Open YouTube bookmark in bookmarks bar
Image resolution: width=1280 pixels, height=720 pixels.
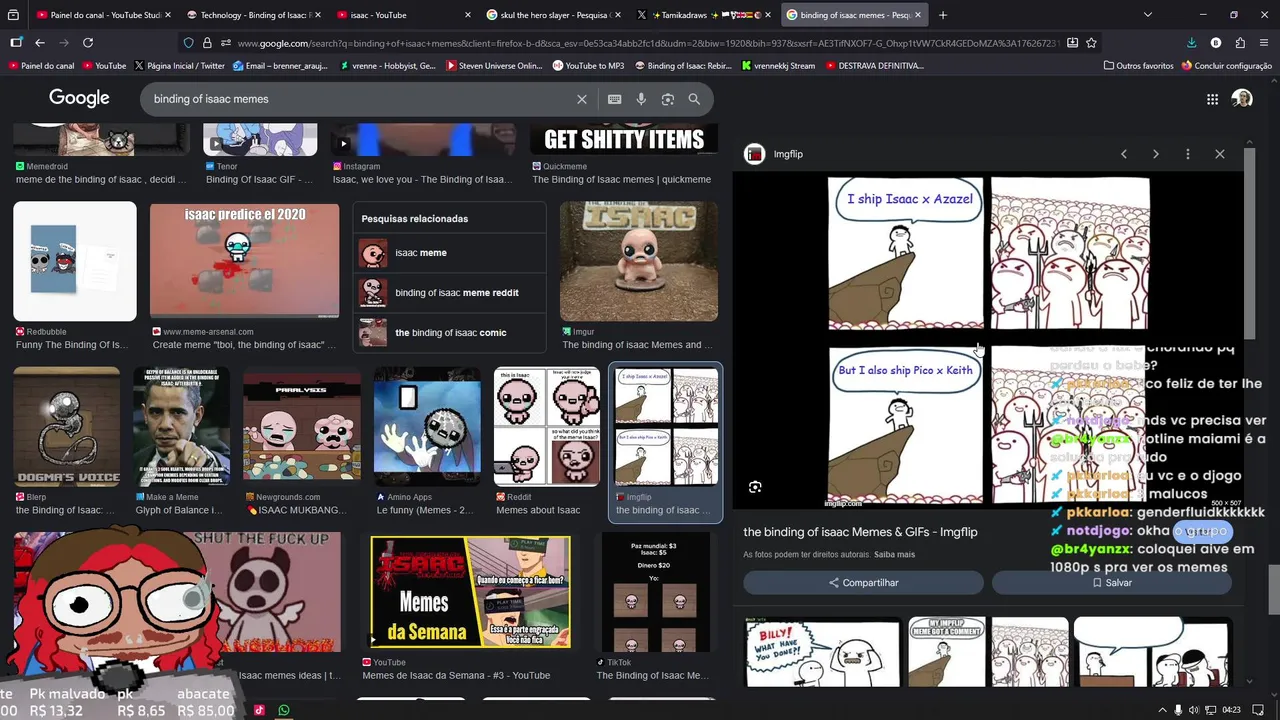(103, 66)
